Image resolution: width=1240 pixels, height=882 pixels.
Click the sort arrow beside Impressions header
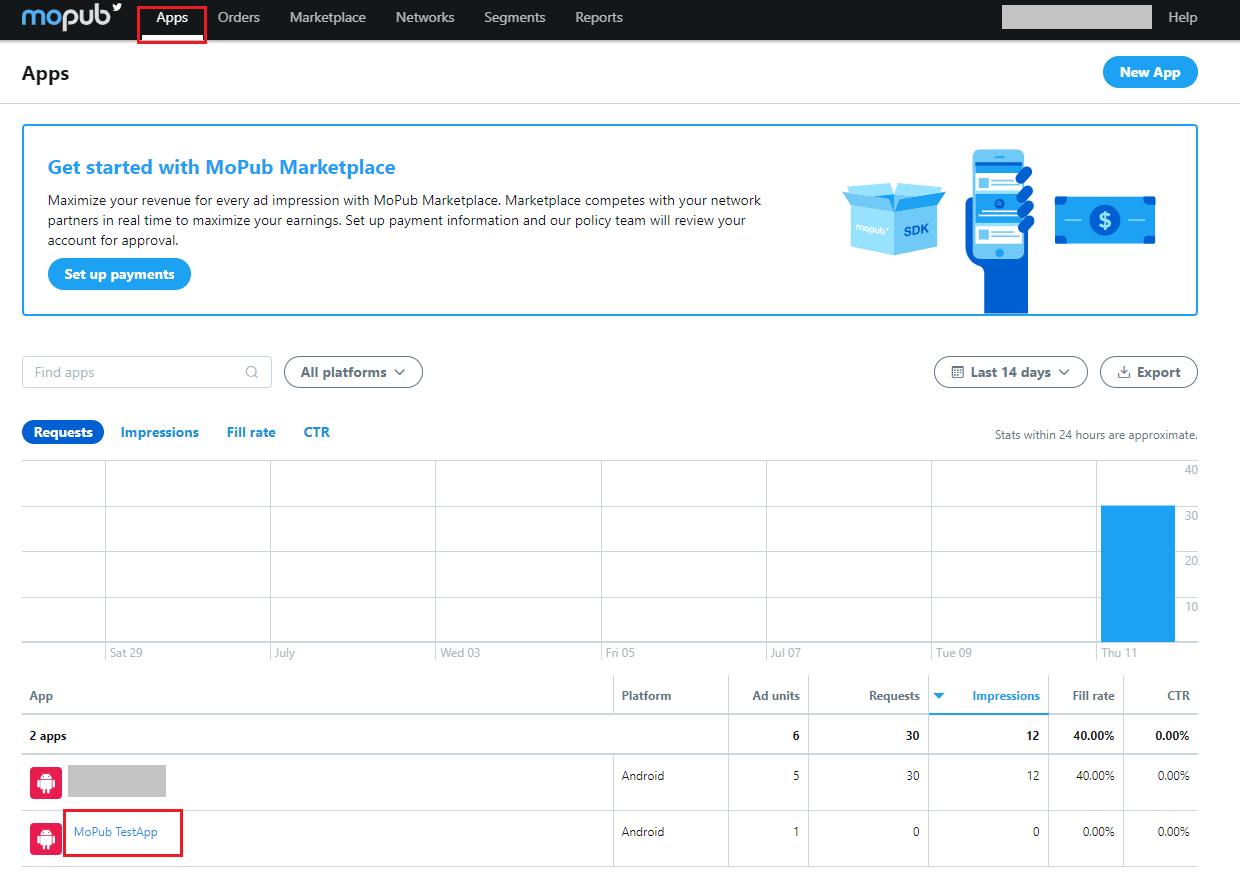(939, 696)
